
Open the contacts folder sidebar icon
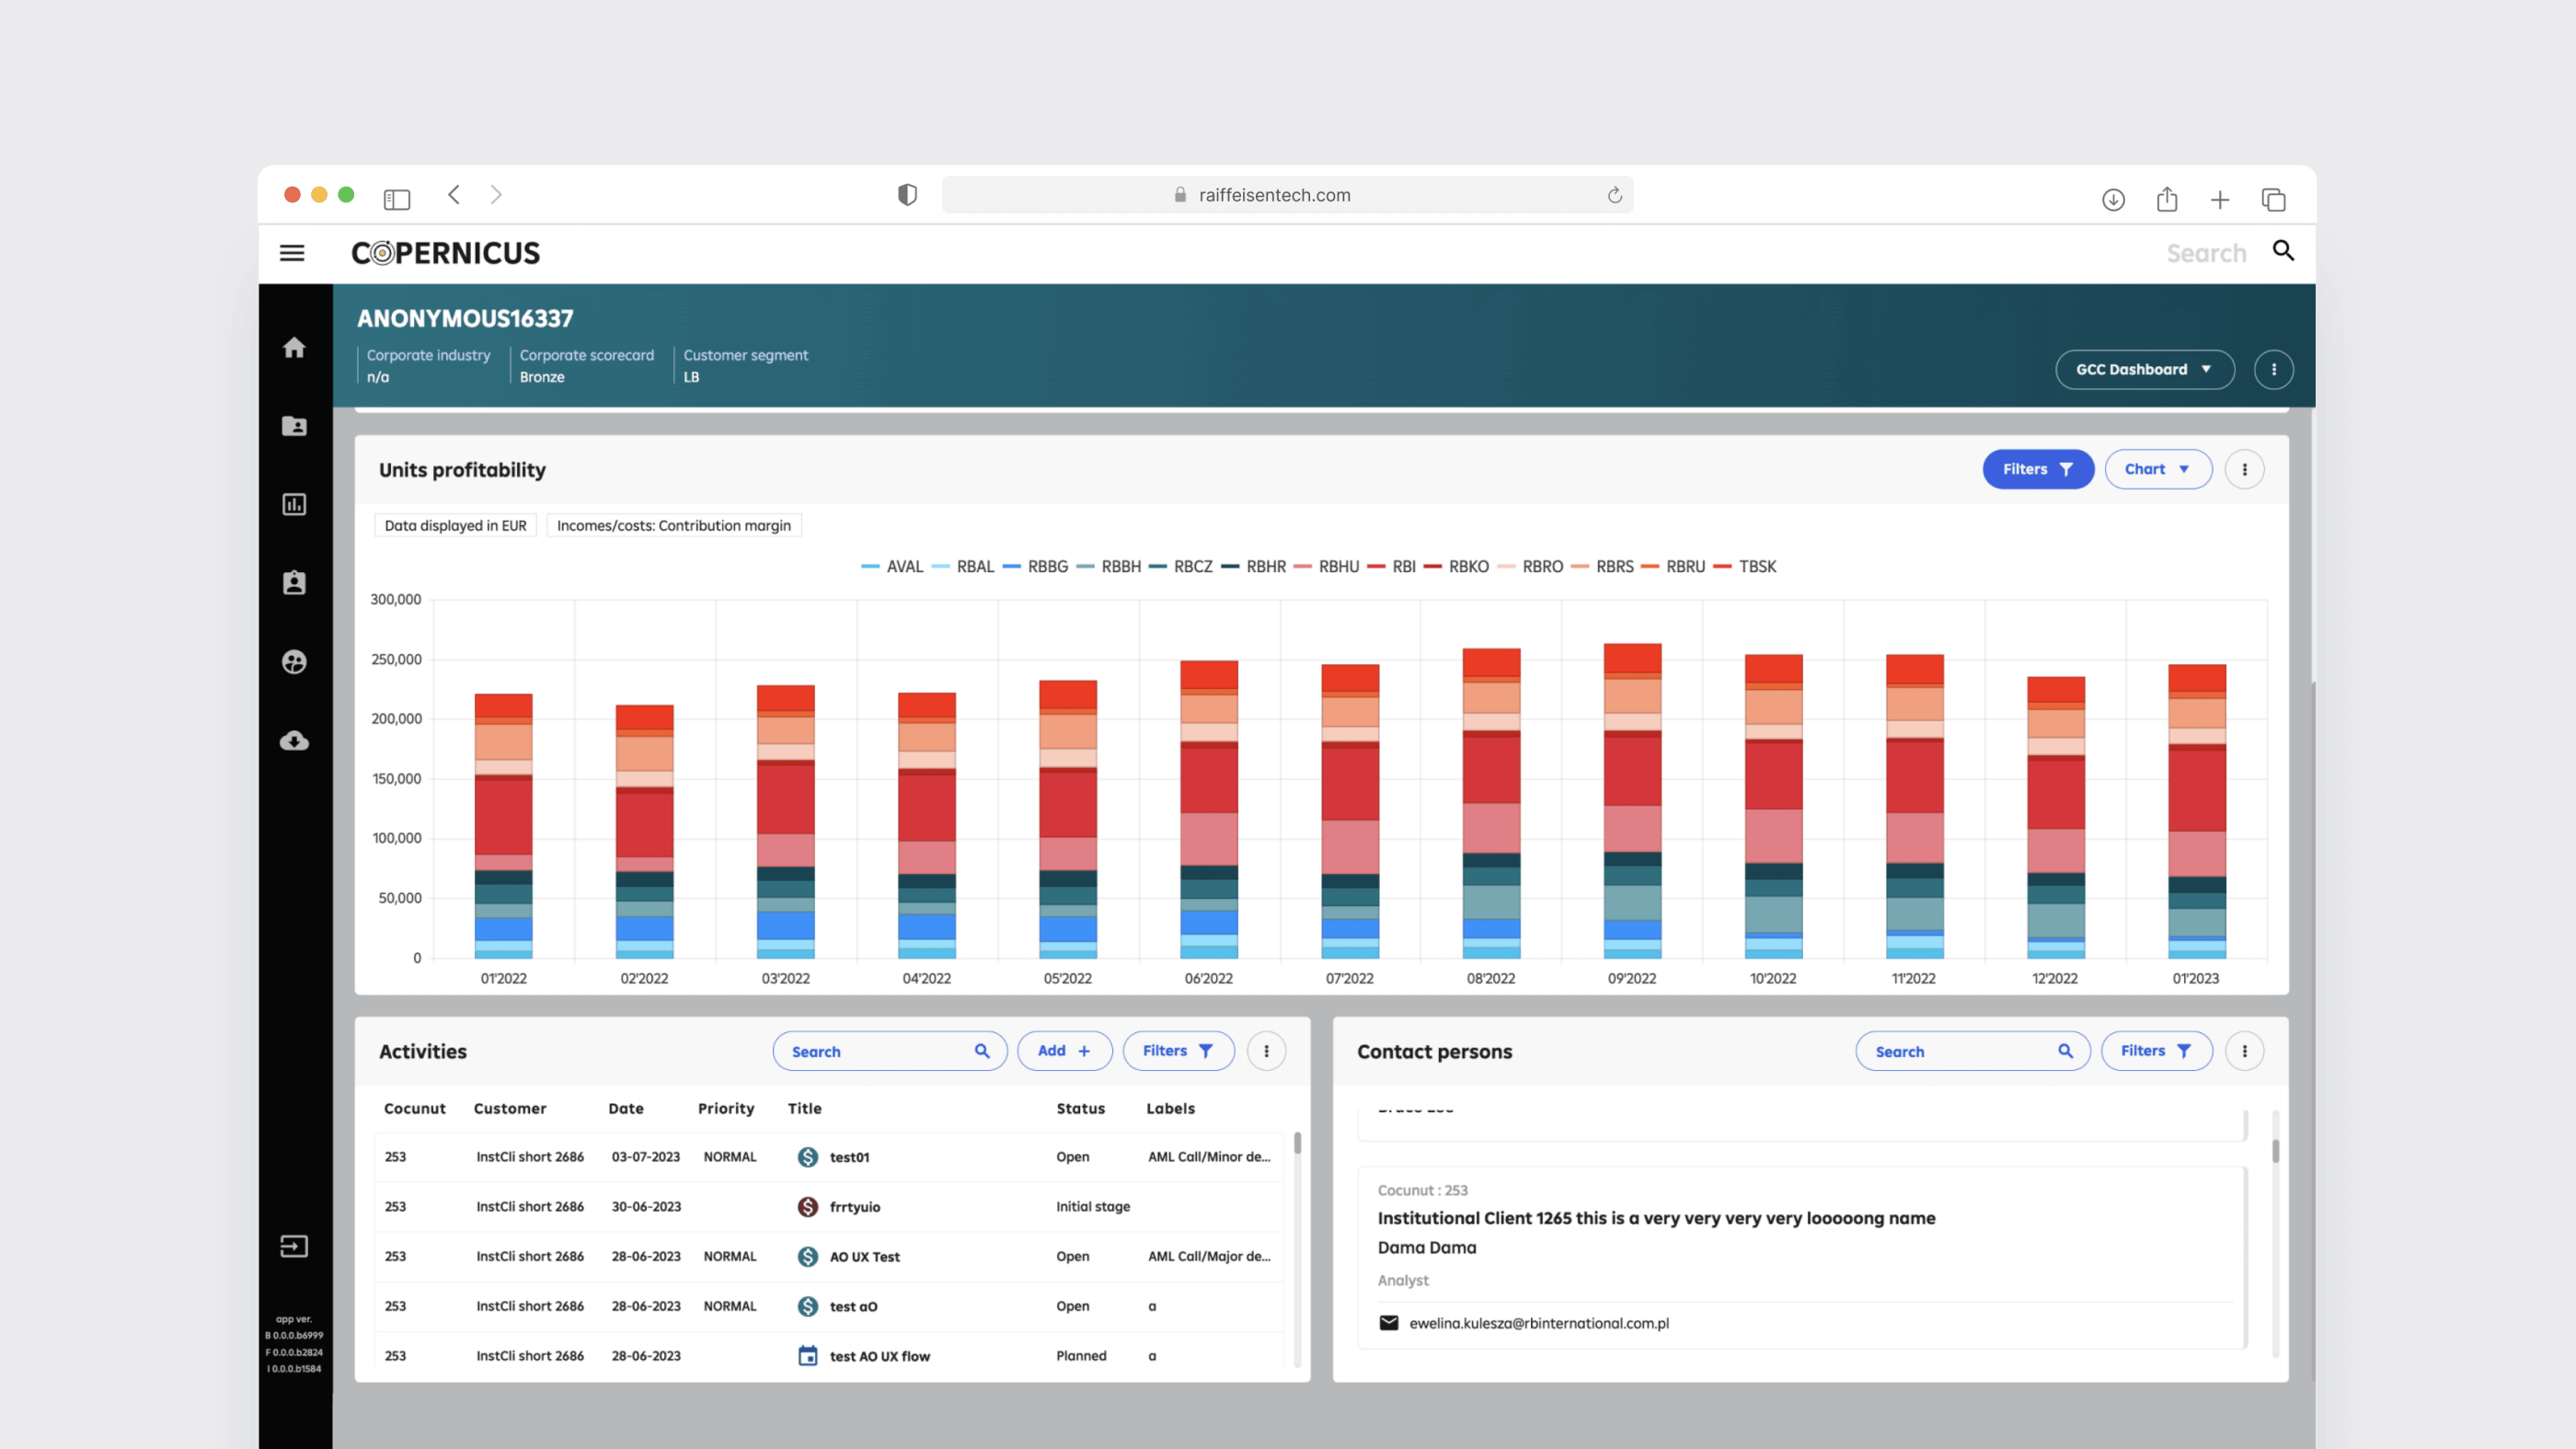click(x=294, y=426)
